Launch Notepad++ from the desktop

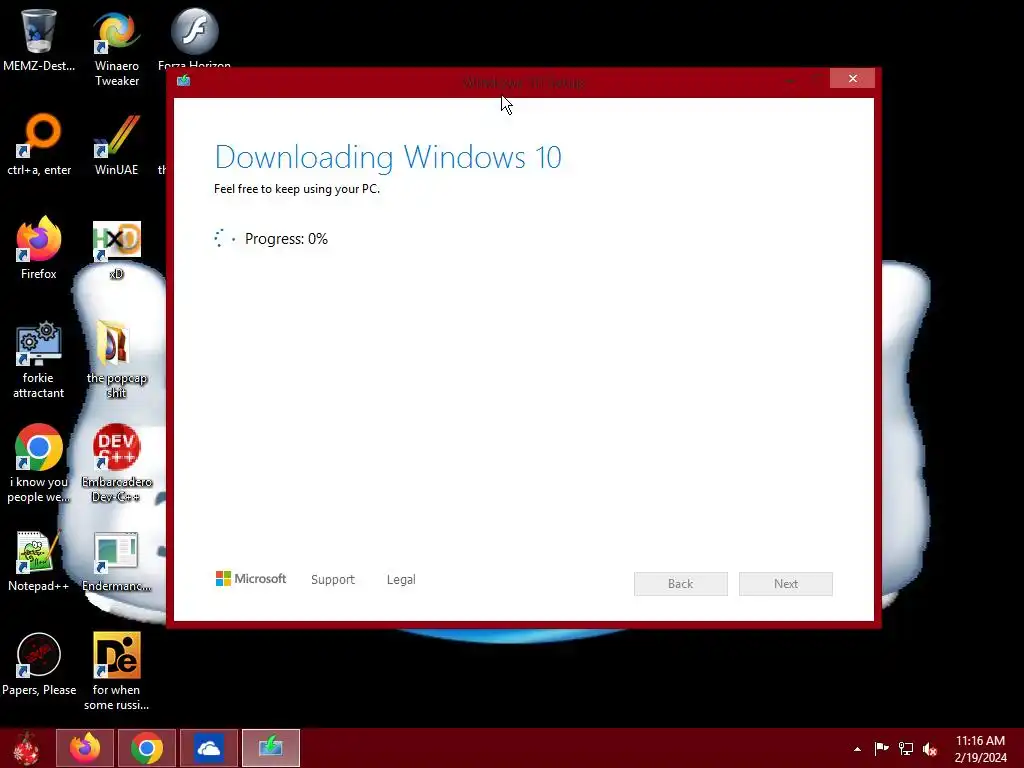(39, 562)
